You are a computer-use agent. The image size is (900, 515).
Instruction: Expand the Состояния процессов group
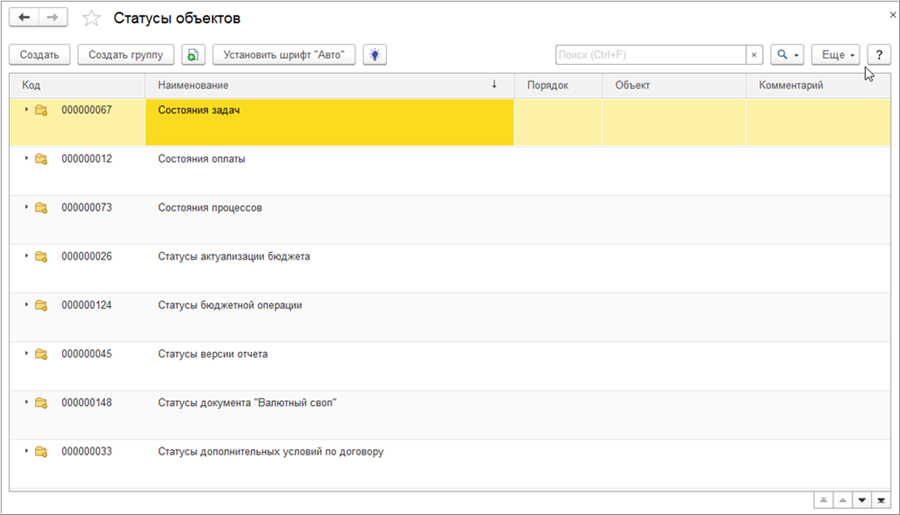pyautogui.click(x=27, y=207)
